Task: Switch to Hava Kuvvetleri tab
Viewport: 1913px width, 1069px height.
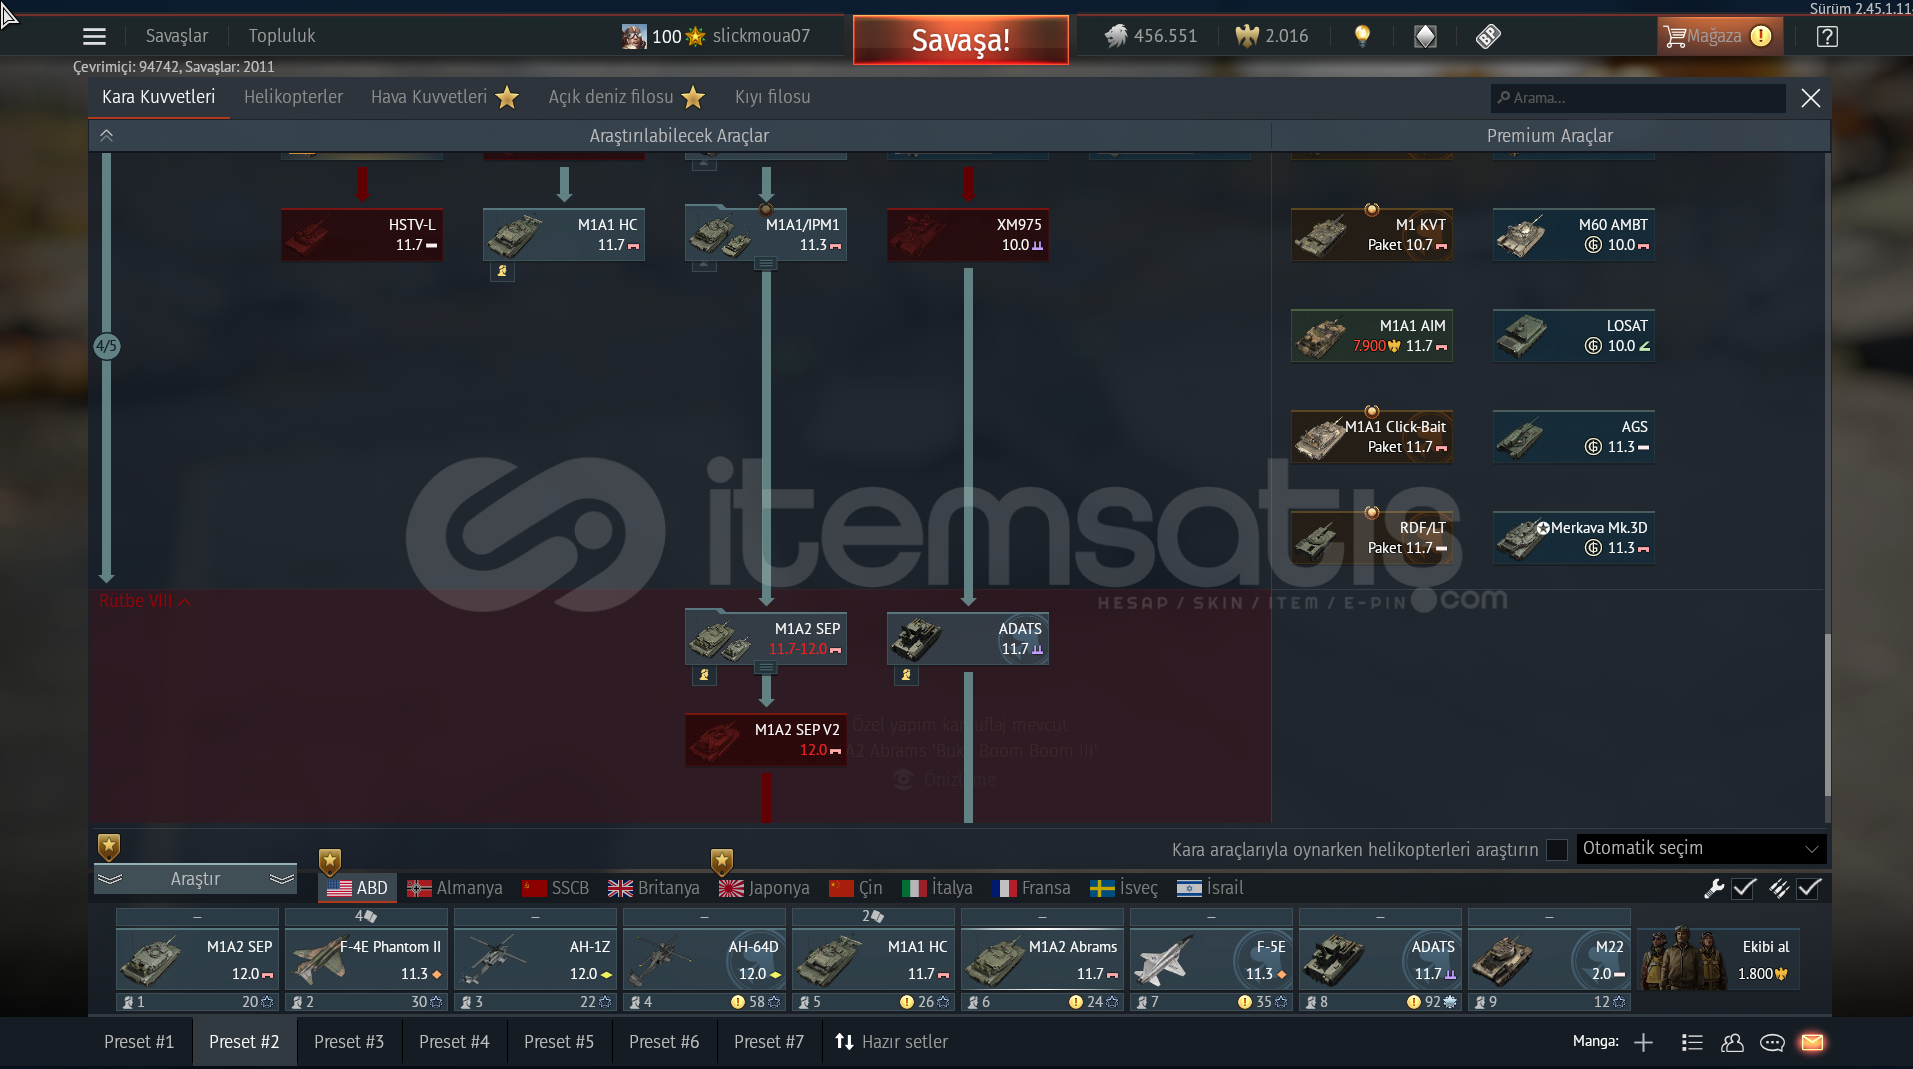Action: (x=443, y=97)
